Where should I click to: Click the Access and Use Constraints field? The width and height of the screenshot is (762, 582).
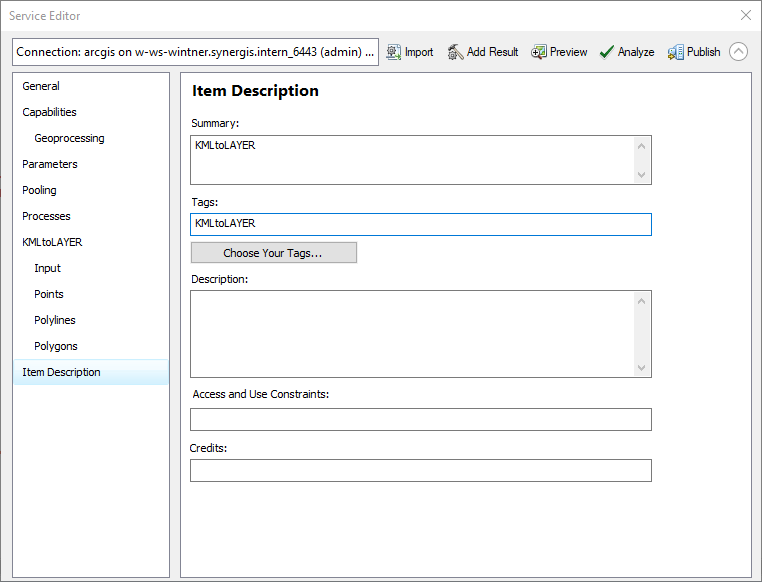click(420, 419)
